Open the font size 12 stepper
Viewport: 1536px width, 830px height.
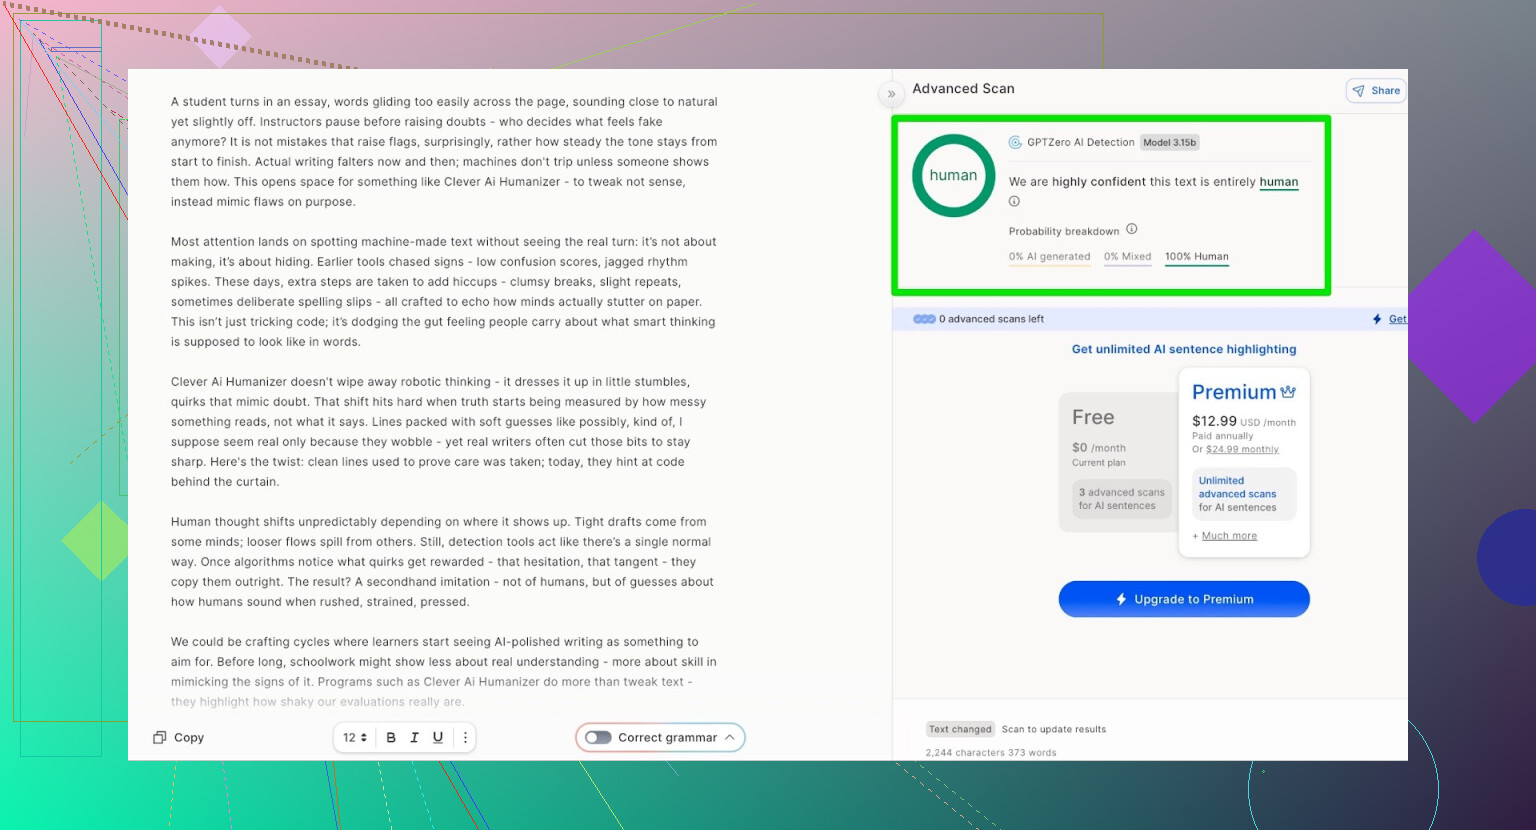pyautogui.click(x=355, y=738)
